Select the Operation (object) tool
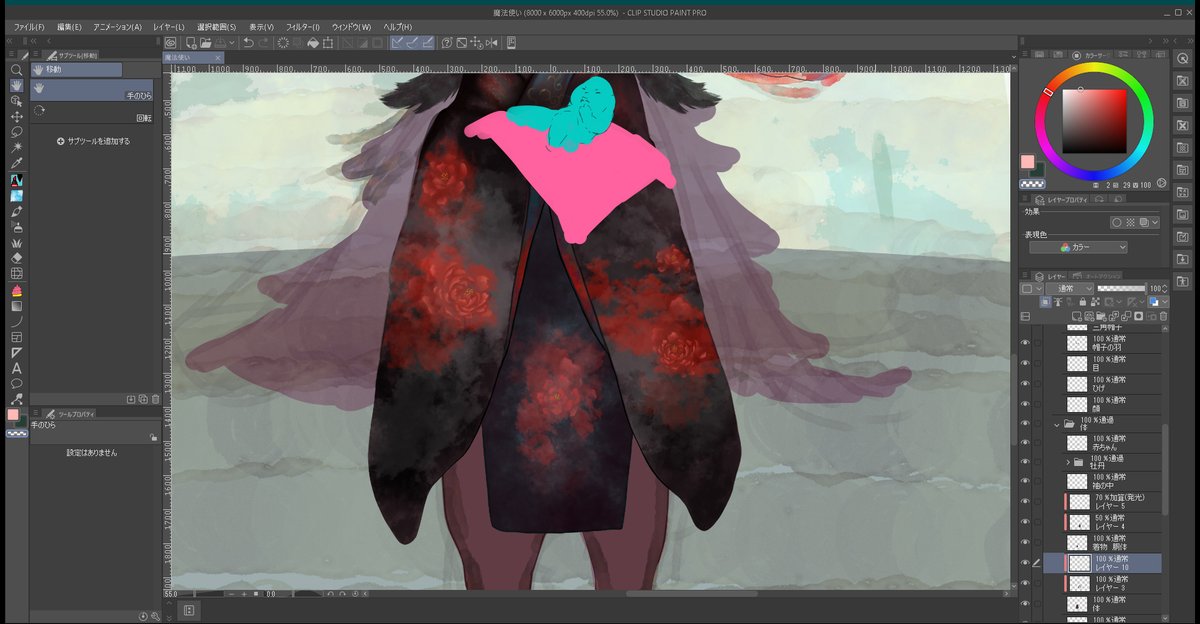Image resolution: width=1200 pixels, height=624 pixels. [x=16, y=101]
